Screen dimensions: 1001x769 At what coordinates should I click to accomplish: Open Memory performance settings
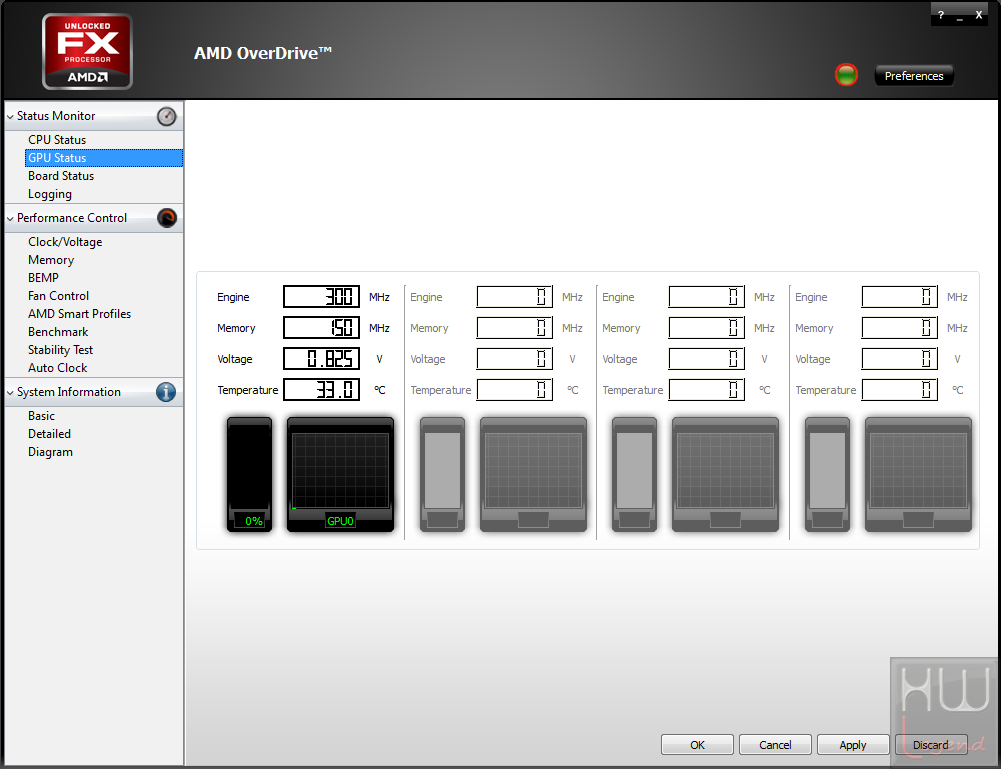coord(51,260)
